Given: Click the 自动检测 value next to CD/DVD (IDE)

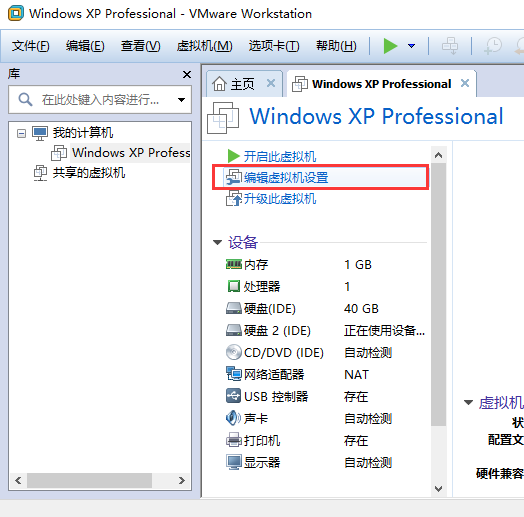Looking at the screenshot, I should pos(368,353).
